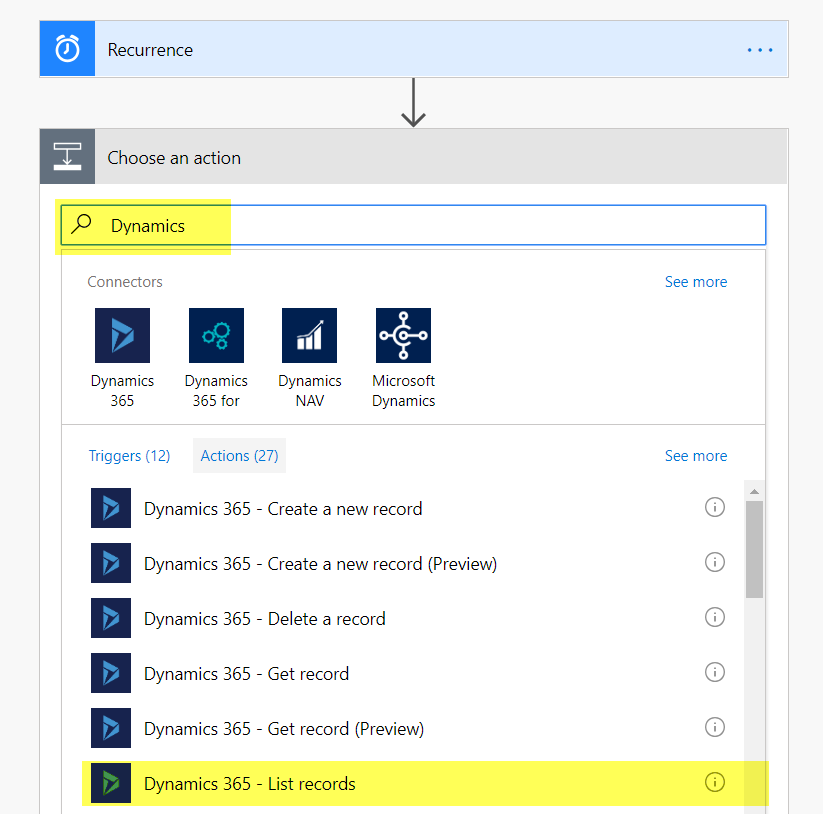Image resolution: width=823 pixels, height=814 pixels.
Task: Select the Microsoft Dynamics connector icon
Action: pos(403,335)
